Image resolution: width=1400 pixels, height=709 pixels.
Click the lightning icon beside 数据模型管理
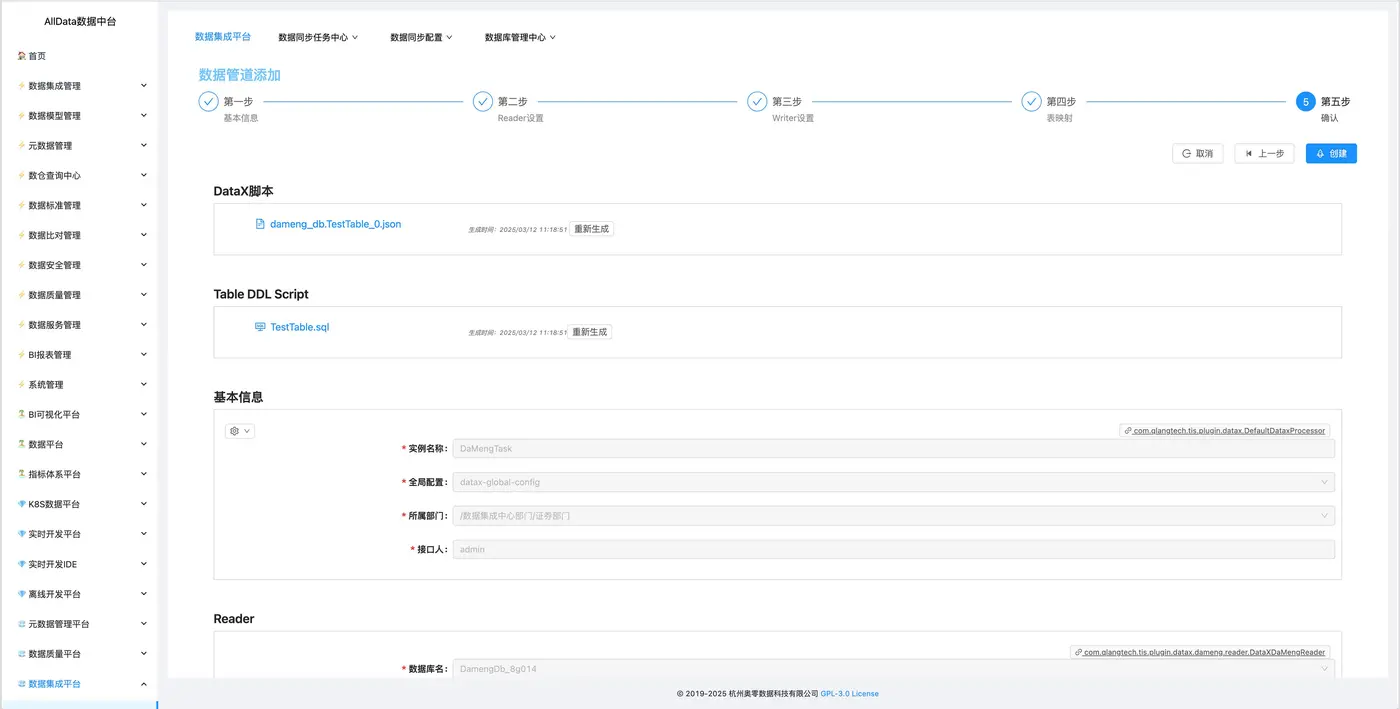point(21,116)
